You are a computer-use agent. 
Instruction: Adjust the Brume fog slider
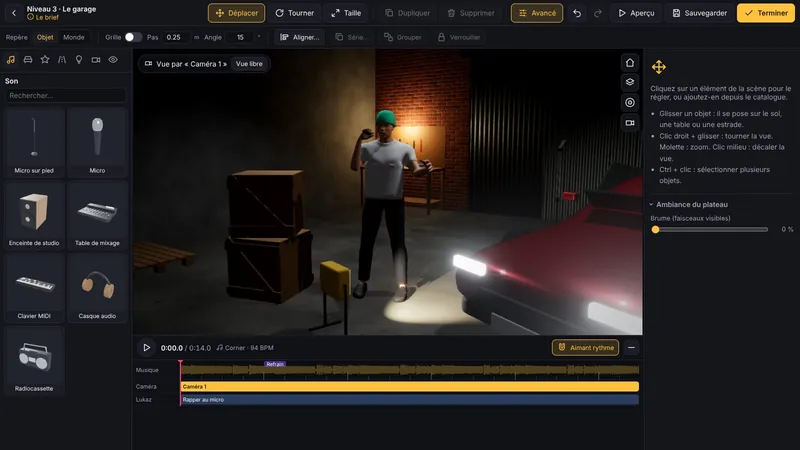[x=711, y=230]
